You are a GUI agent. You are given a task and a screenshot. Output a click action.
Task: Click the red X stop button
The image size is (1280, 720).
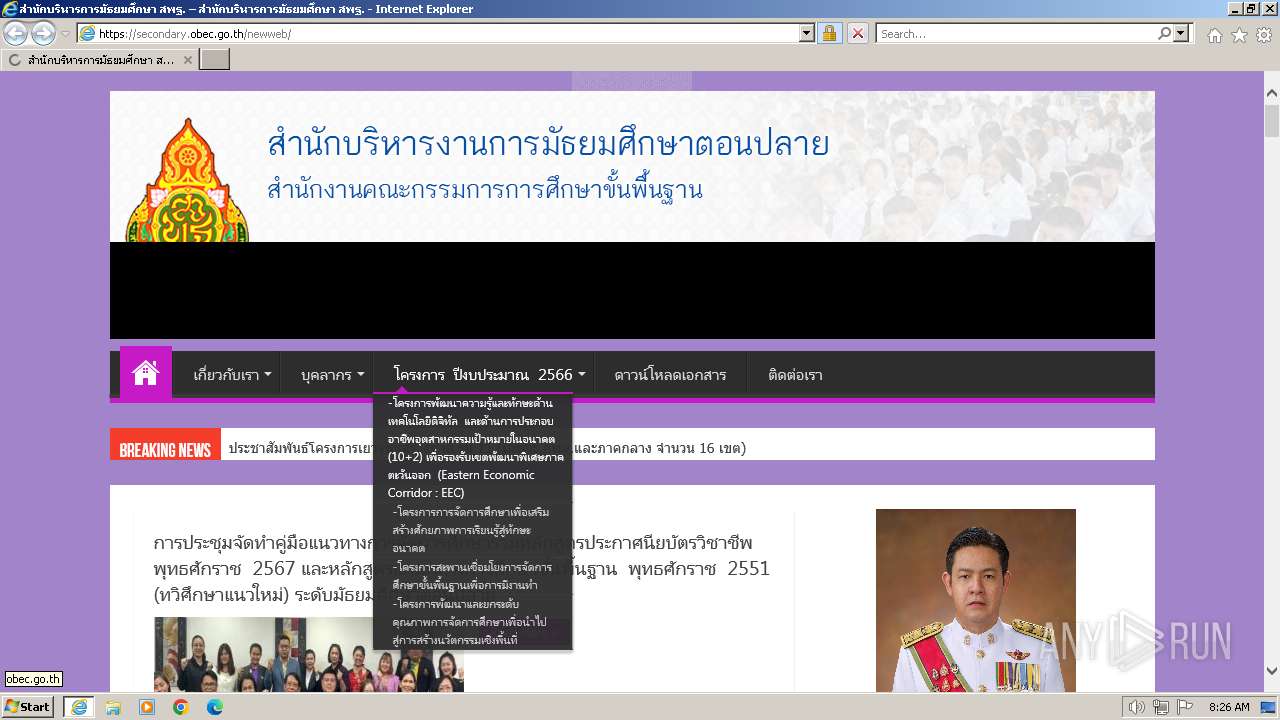[857, 33]
